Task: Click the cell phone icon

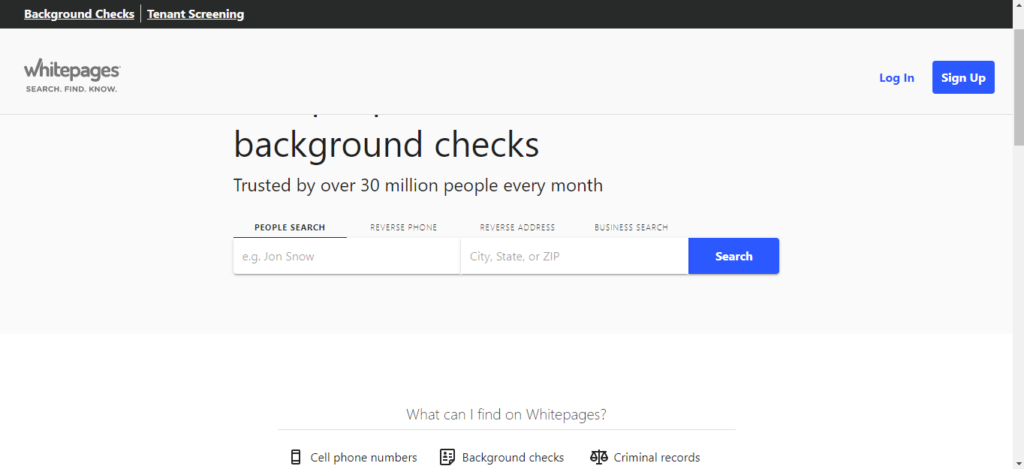Action: click(x=296, y=457)
